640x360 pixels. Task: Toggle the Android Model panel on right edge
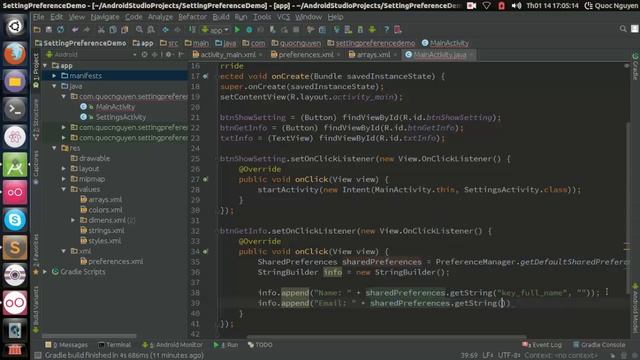click(635, 308)
